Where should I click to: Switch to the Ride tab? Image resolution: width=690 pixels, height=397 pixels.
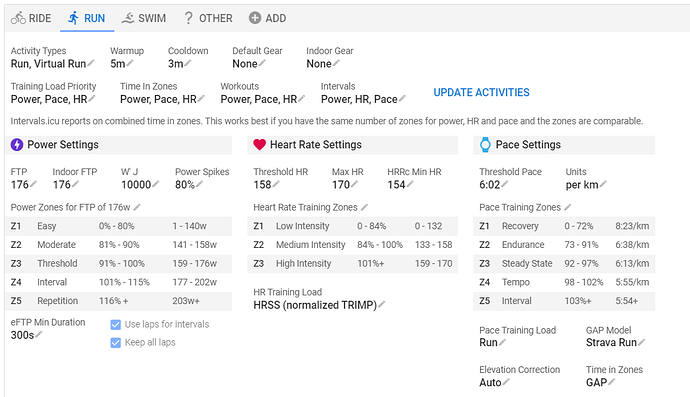[31, 18]
